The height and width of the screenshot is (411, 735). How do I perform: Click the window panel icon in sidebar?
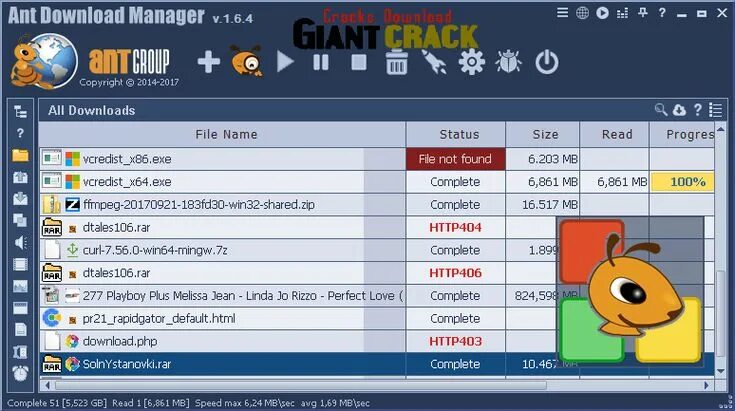[x=20, y=308]
